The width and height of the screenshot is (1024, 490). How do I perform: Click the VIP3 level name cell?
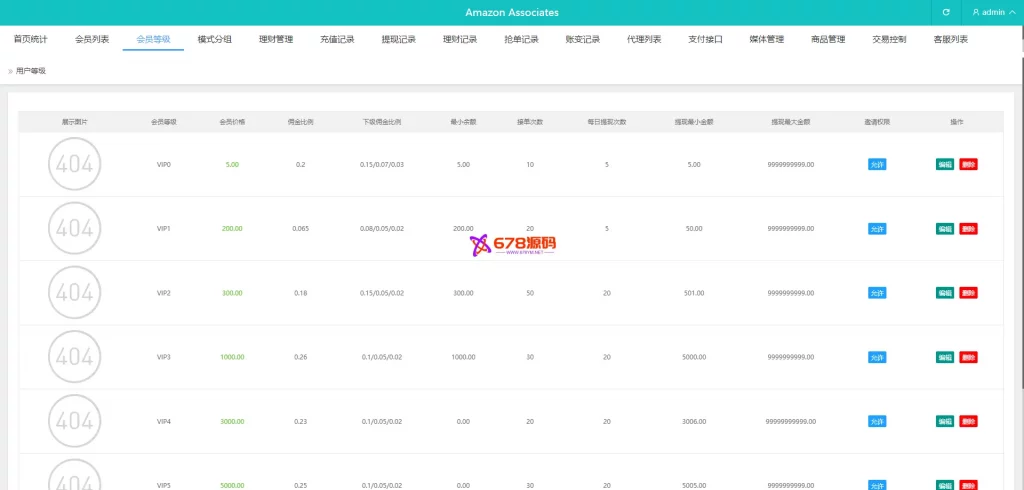tap(164, 357)
